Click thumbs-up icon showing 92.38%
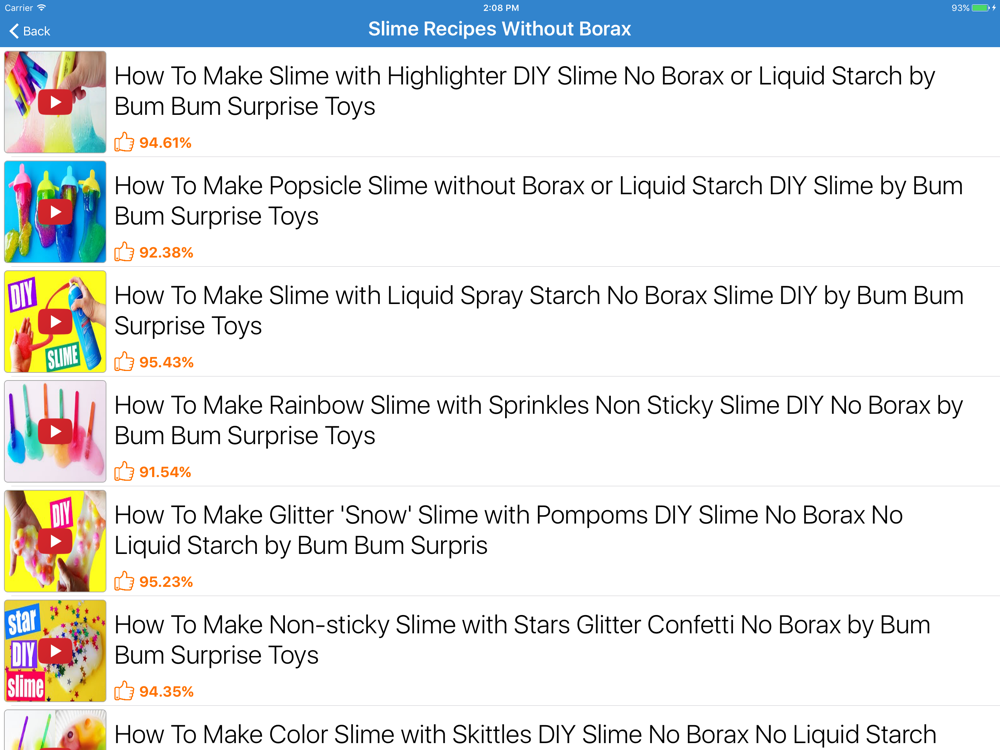The height and width of the screenshot is (750, 1000). tap(124, 251)
